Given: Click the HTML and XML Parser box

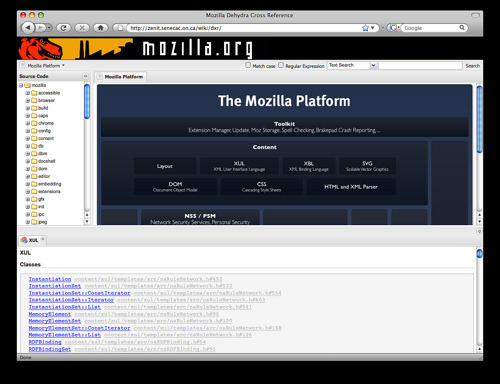Looking at the screenshot, I should pos(351,187).
